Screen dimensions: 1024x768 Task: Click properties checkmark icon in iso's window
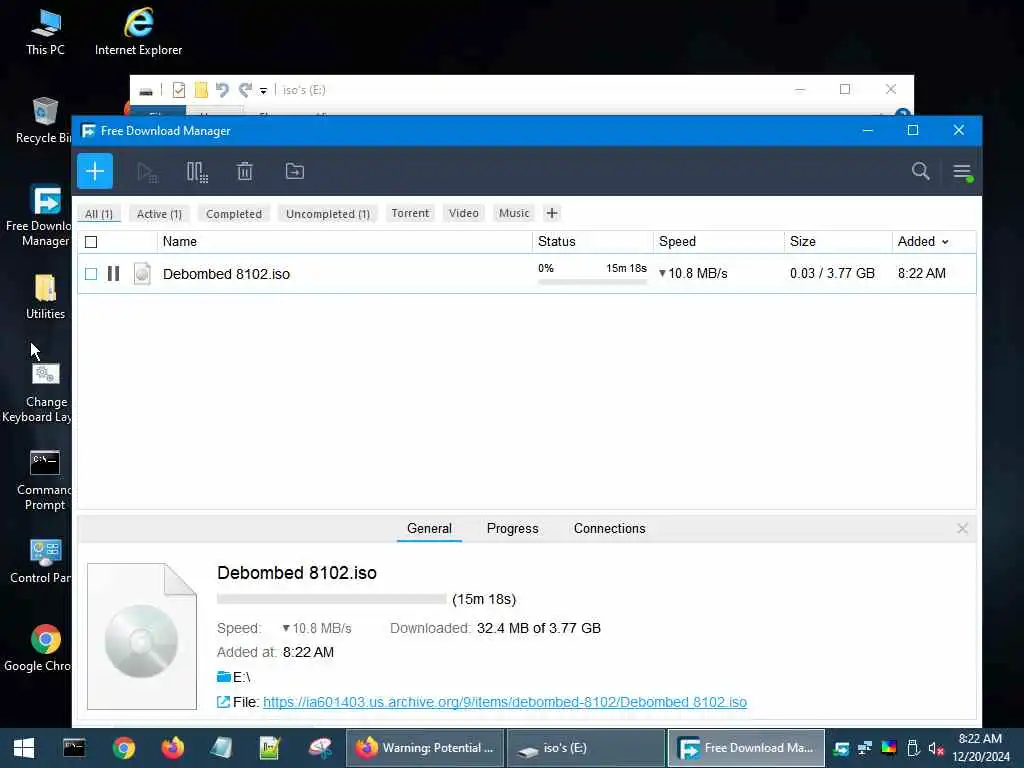pos(178,90)
